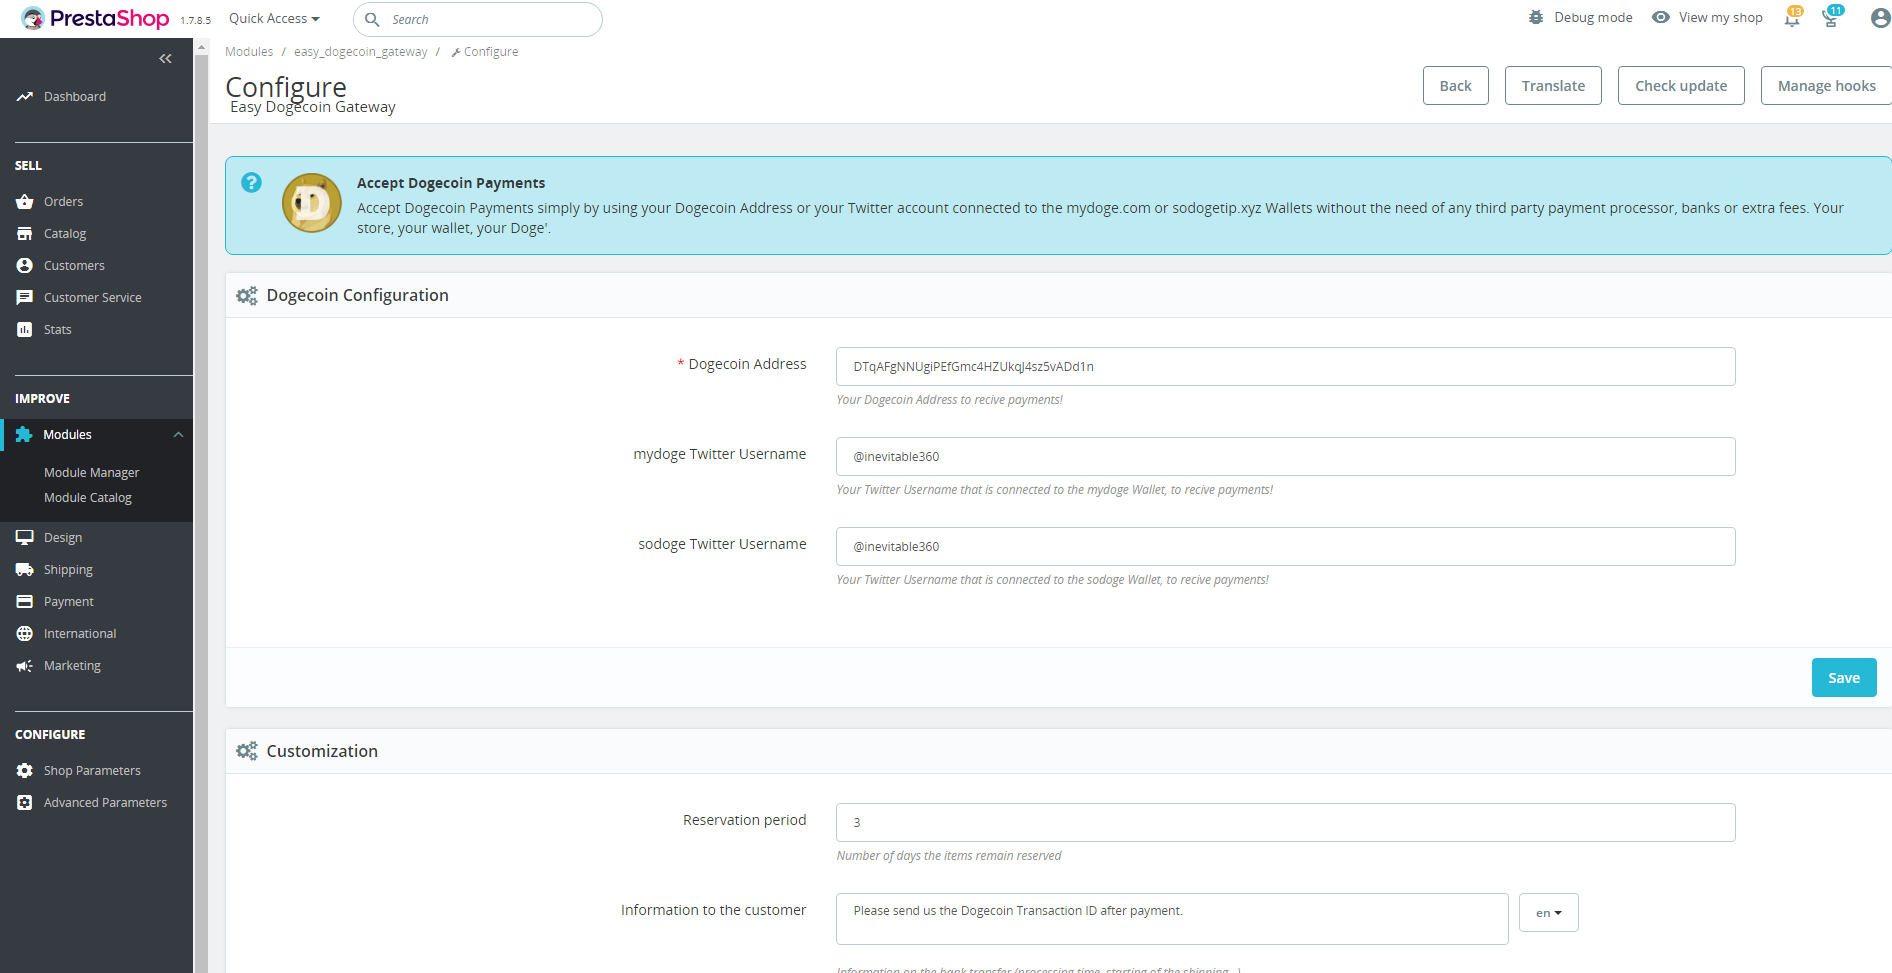Click the Design monitor icon
The height and width of the screenshot is (973, 1892).
tap(25, 538)
